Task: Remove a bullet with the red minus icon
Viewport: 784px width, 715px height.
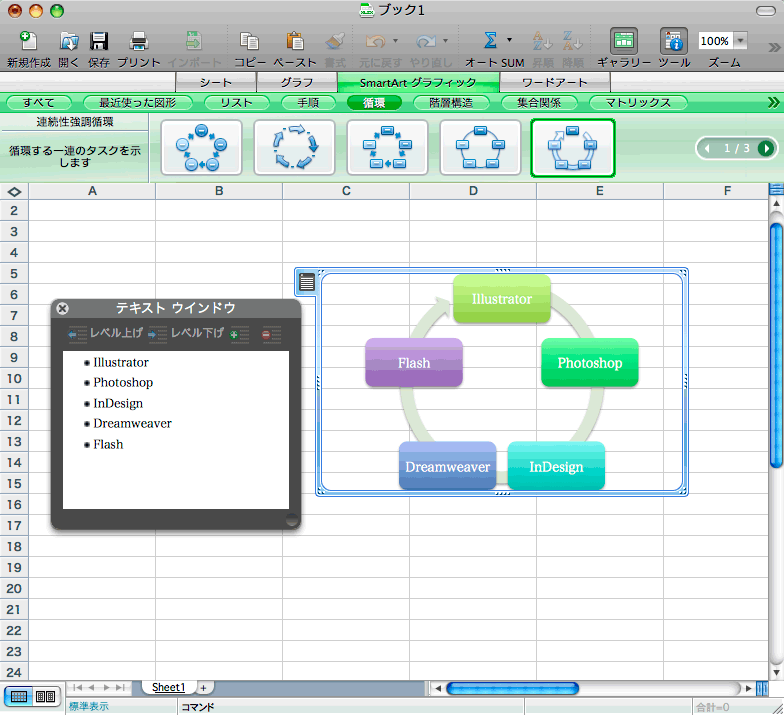Action: [272, 334]
